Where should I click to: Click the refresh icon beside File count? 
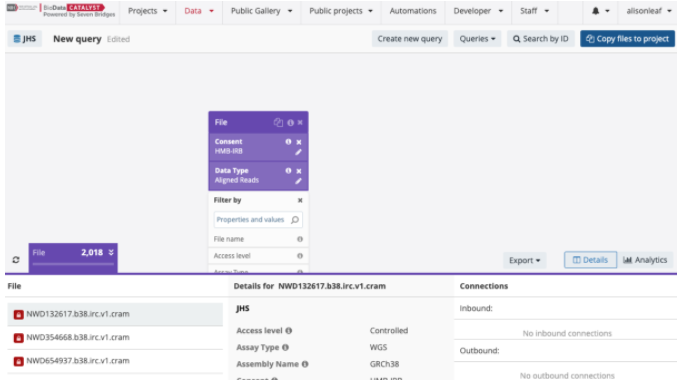coord(16,260)
